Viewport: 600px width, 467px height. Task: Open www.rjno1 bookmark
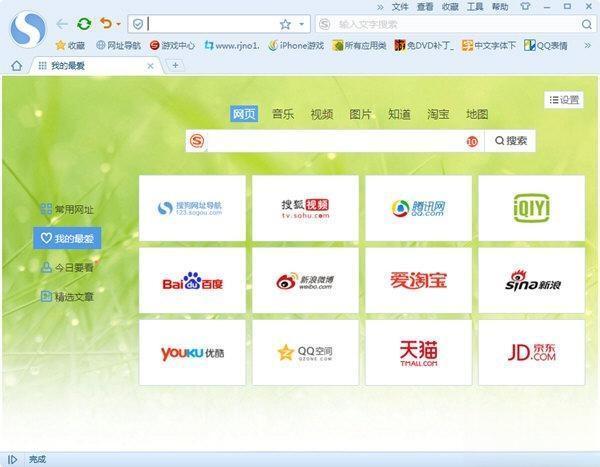tap(232, 46)
